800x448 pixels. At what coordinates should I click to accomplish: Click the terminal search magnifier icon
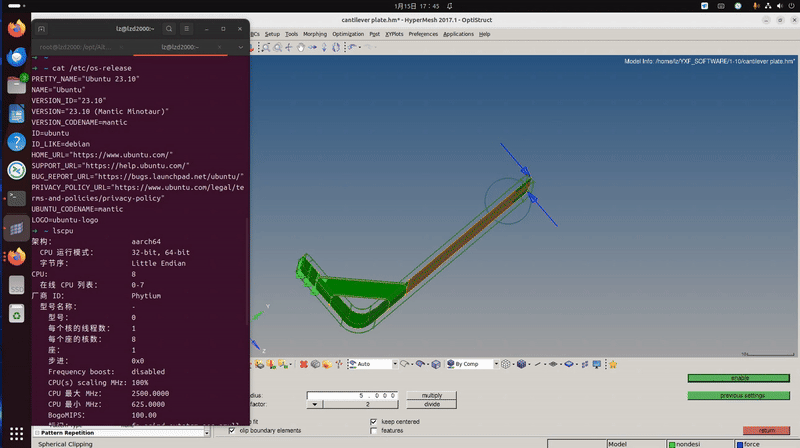[169, 29]
